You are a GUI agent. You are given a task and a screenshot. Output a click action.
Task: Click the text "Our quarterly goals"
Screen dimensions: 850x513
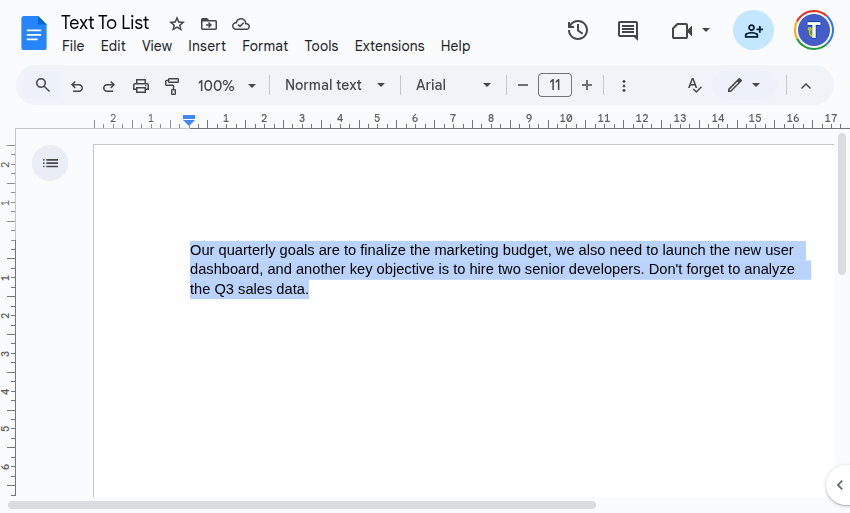(252, 250)
